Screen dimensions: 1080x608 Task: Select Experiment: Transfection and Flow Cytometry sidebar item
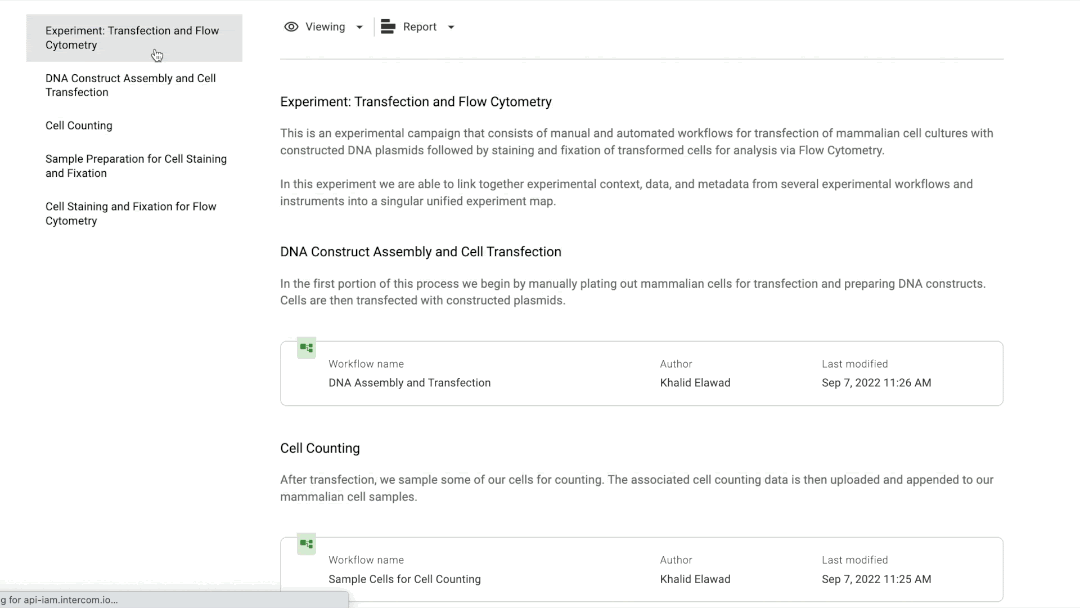pos(132,38)
